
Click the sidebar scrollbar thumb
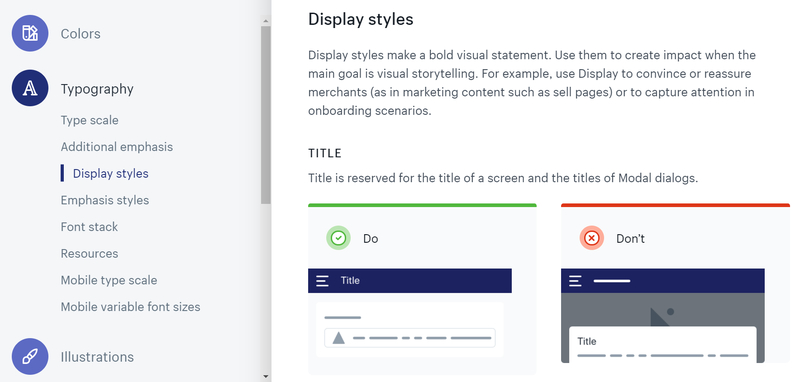(x=265, y=115)
